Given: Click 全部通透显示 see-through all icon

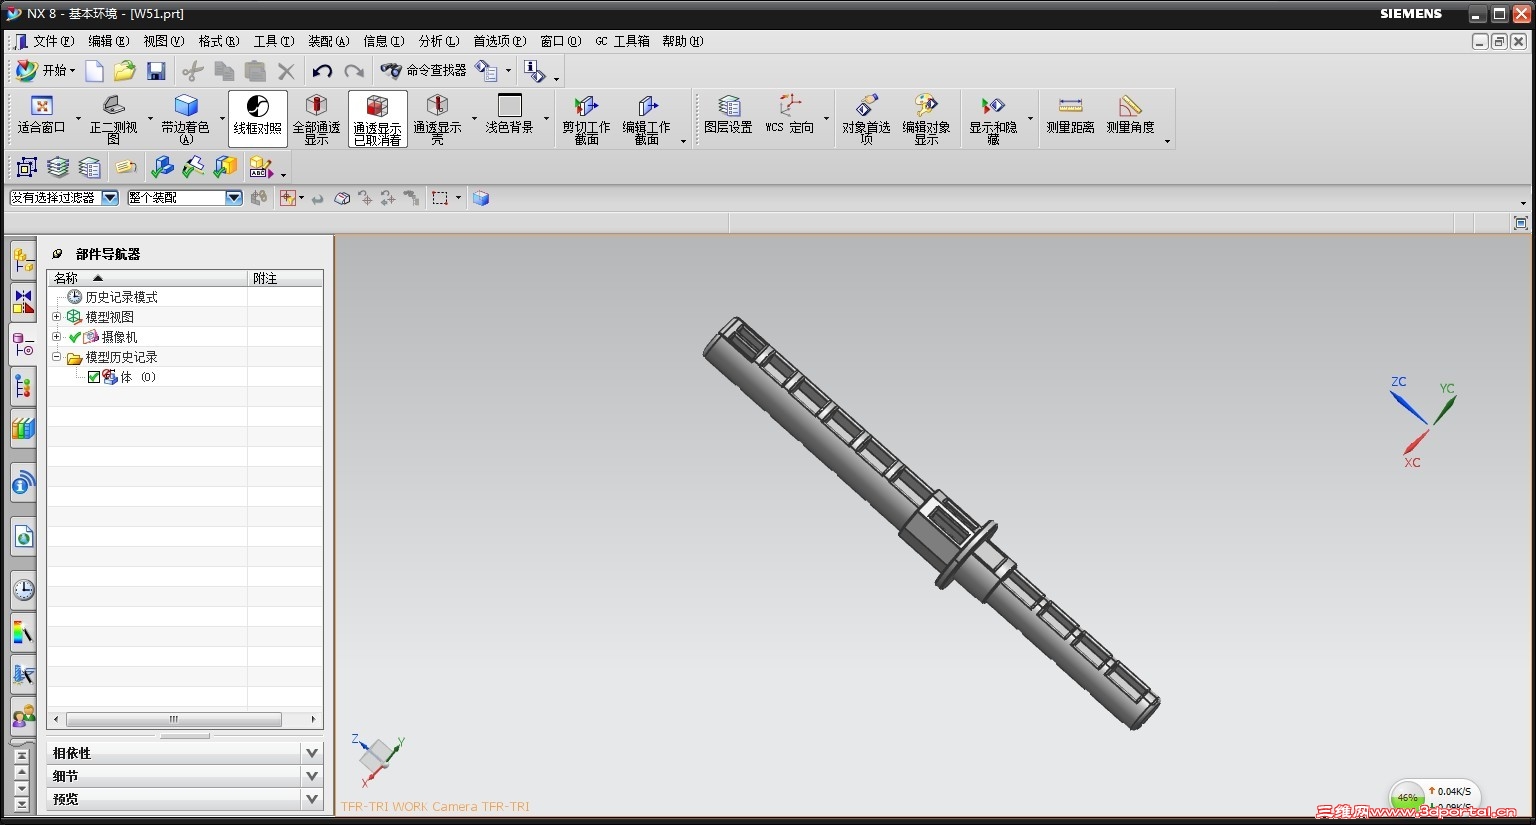Looking at the screenshot, I should (316, 118).
